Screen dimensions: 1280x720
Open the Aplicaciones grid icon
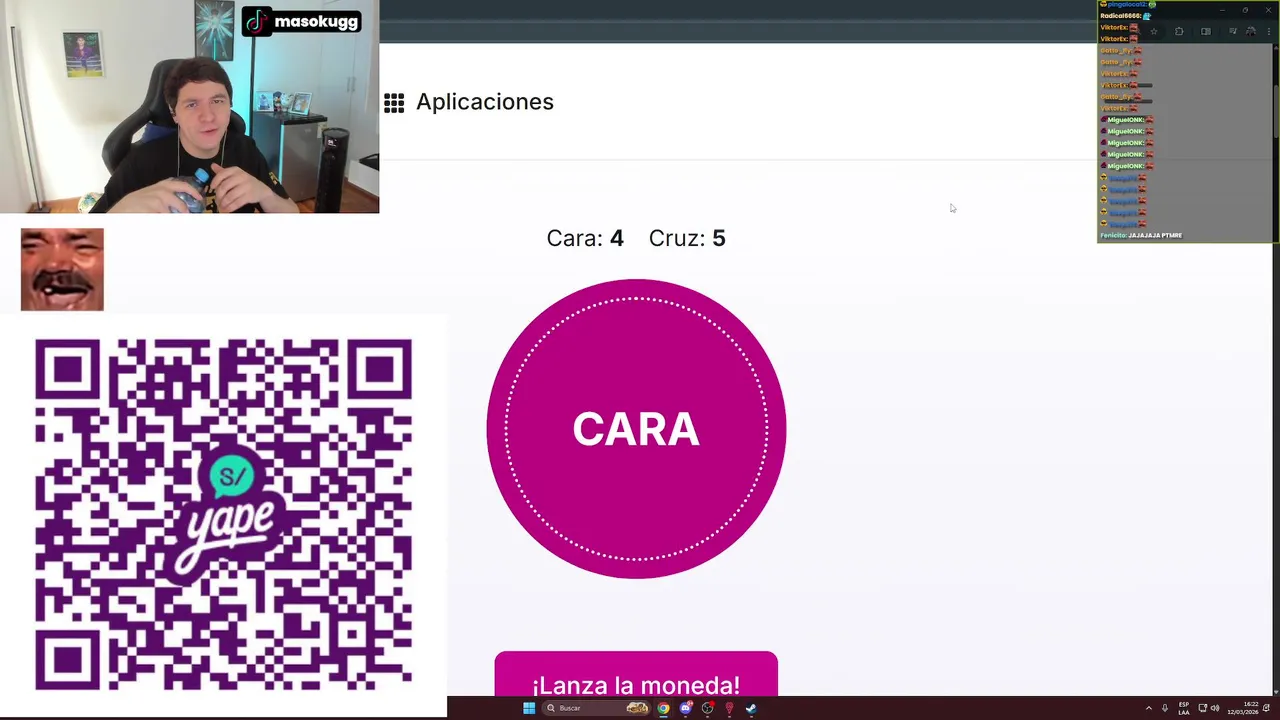[x=394, y=103]
